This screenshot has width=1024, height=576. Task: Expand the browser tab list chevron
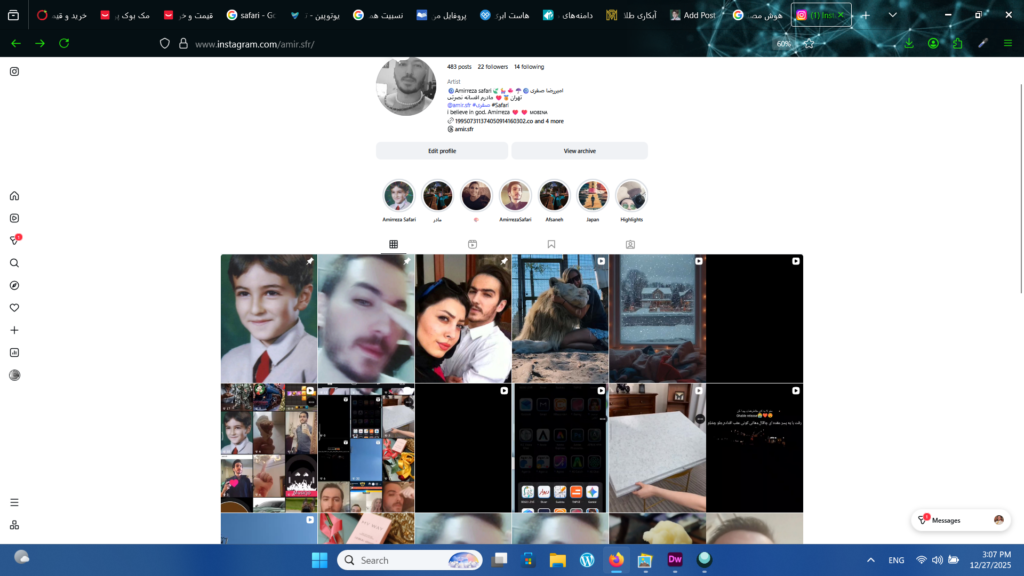point(893,15)
